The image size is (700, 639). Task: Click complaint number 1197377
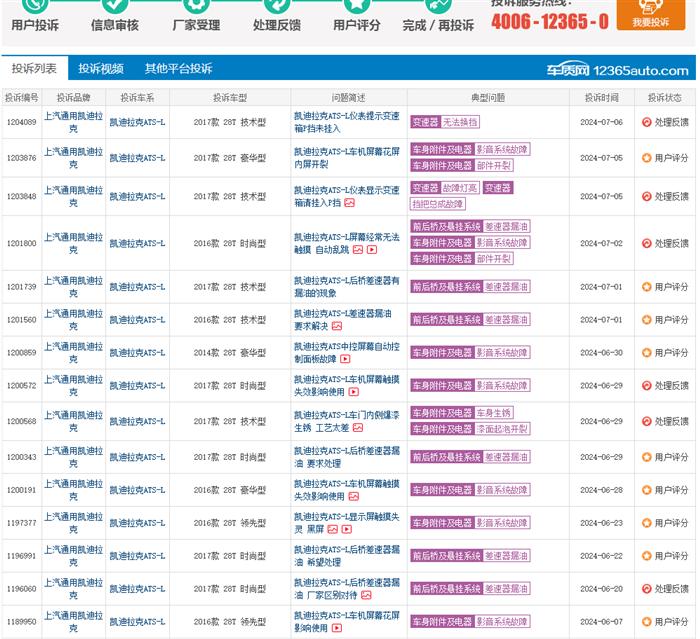tap(21, 523)
